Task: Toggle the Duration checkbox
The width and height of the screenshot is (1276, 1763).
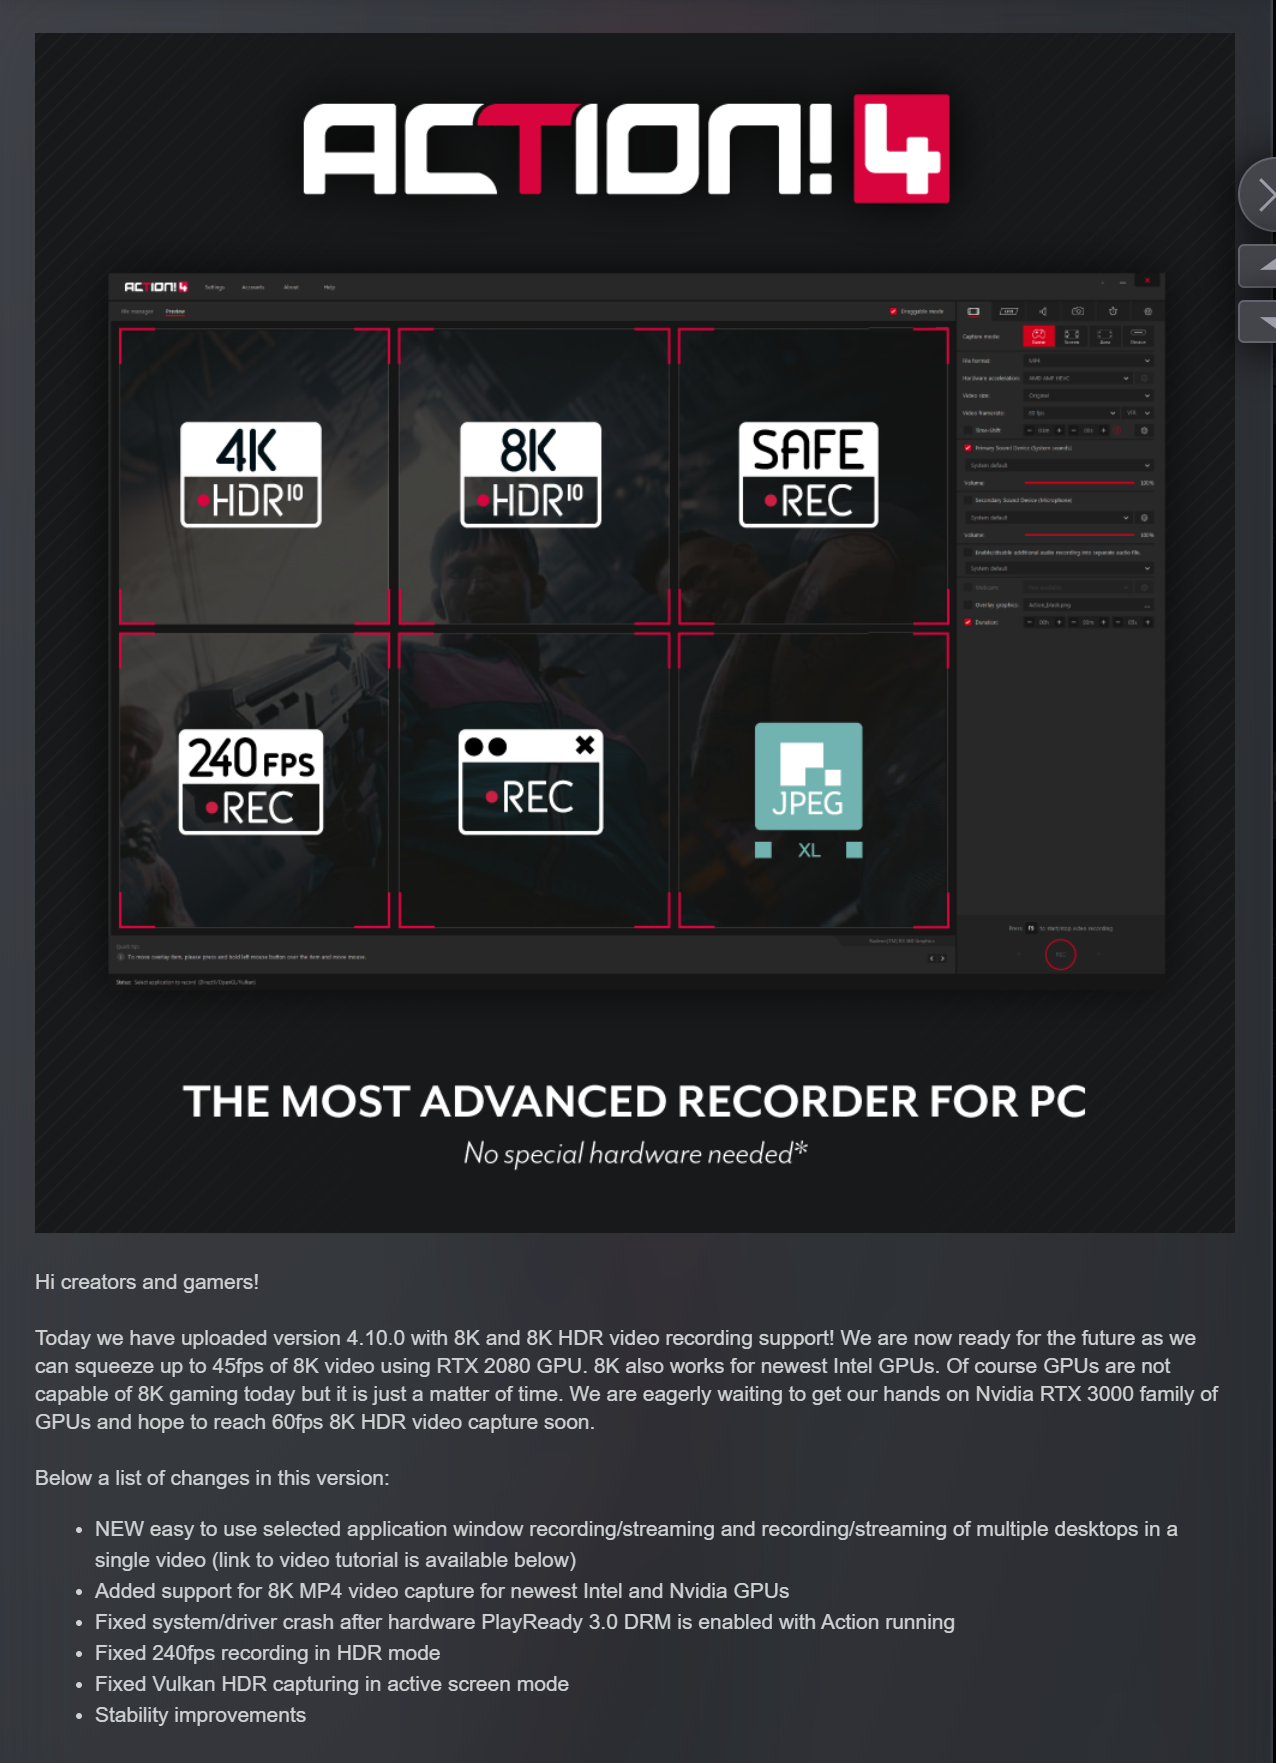Action: tap(968, 622)
